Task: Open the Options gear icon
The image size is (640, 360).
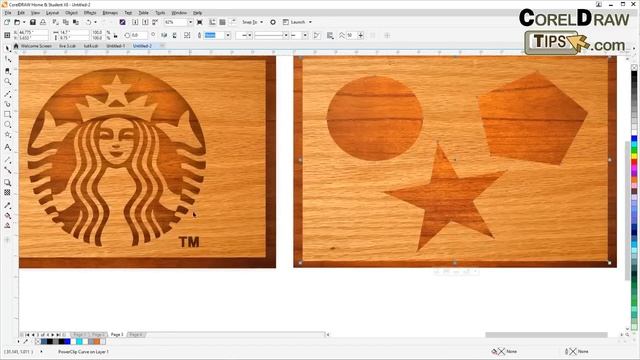Action: (x=273, y=22)
